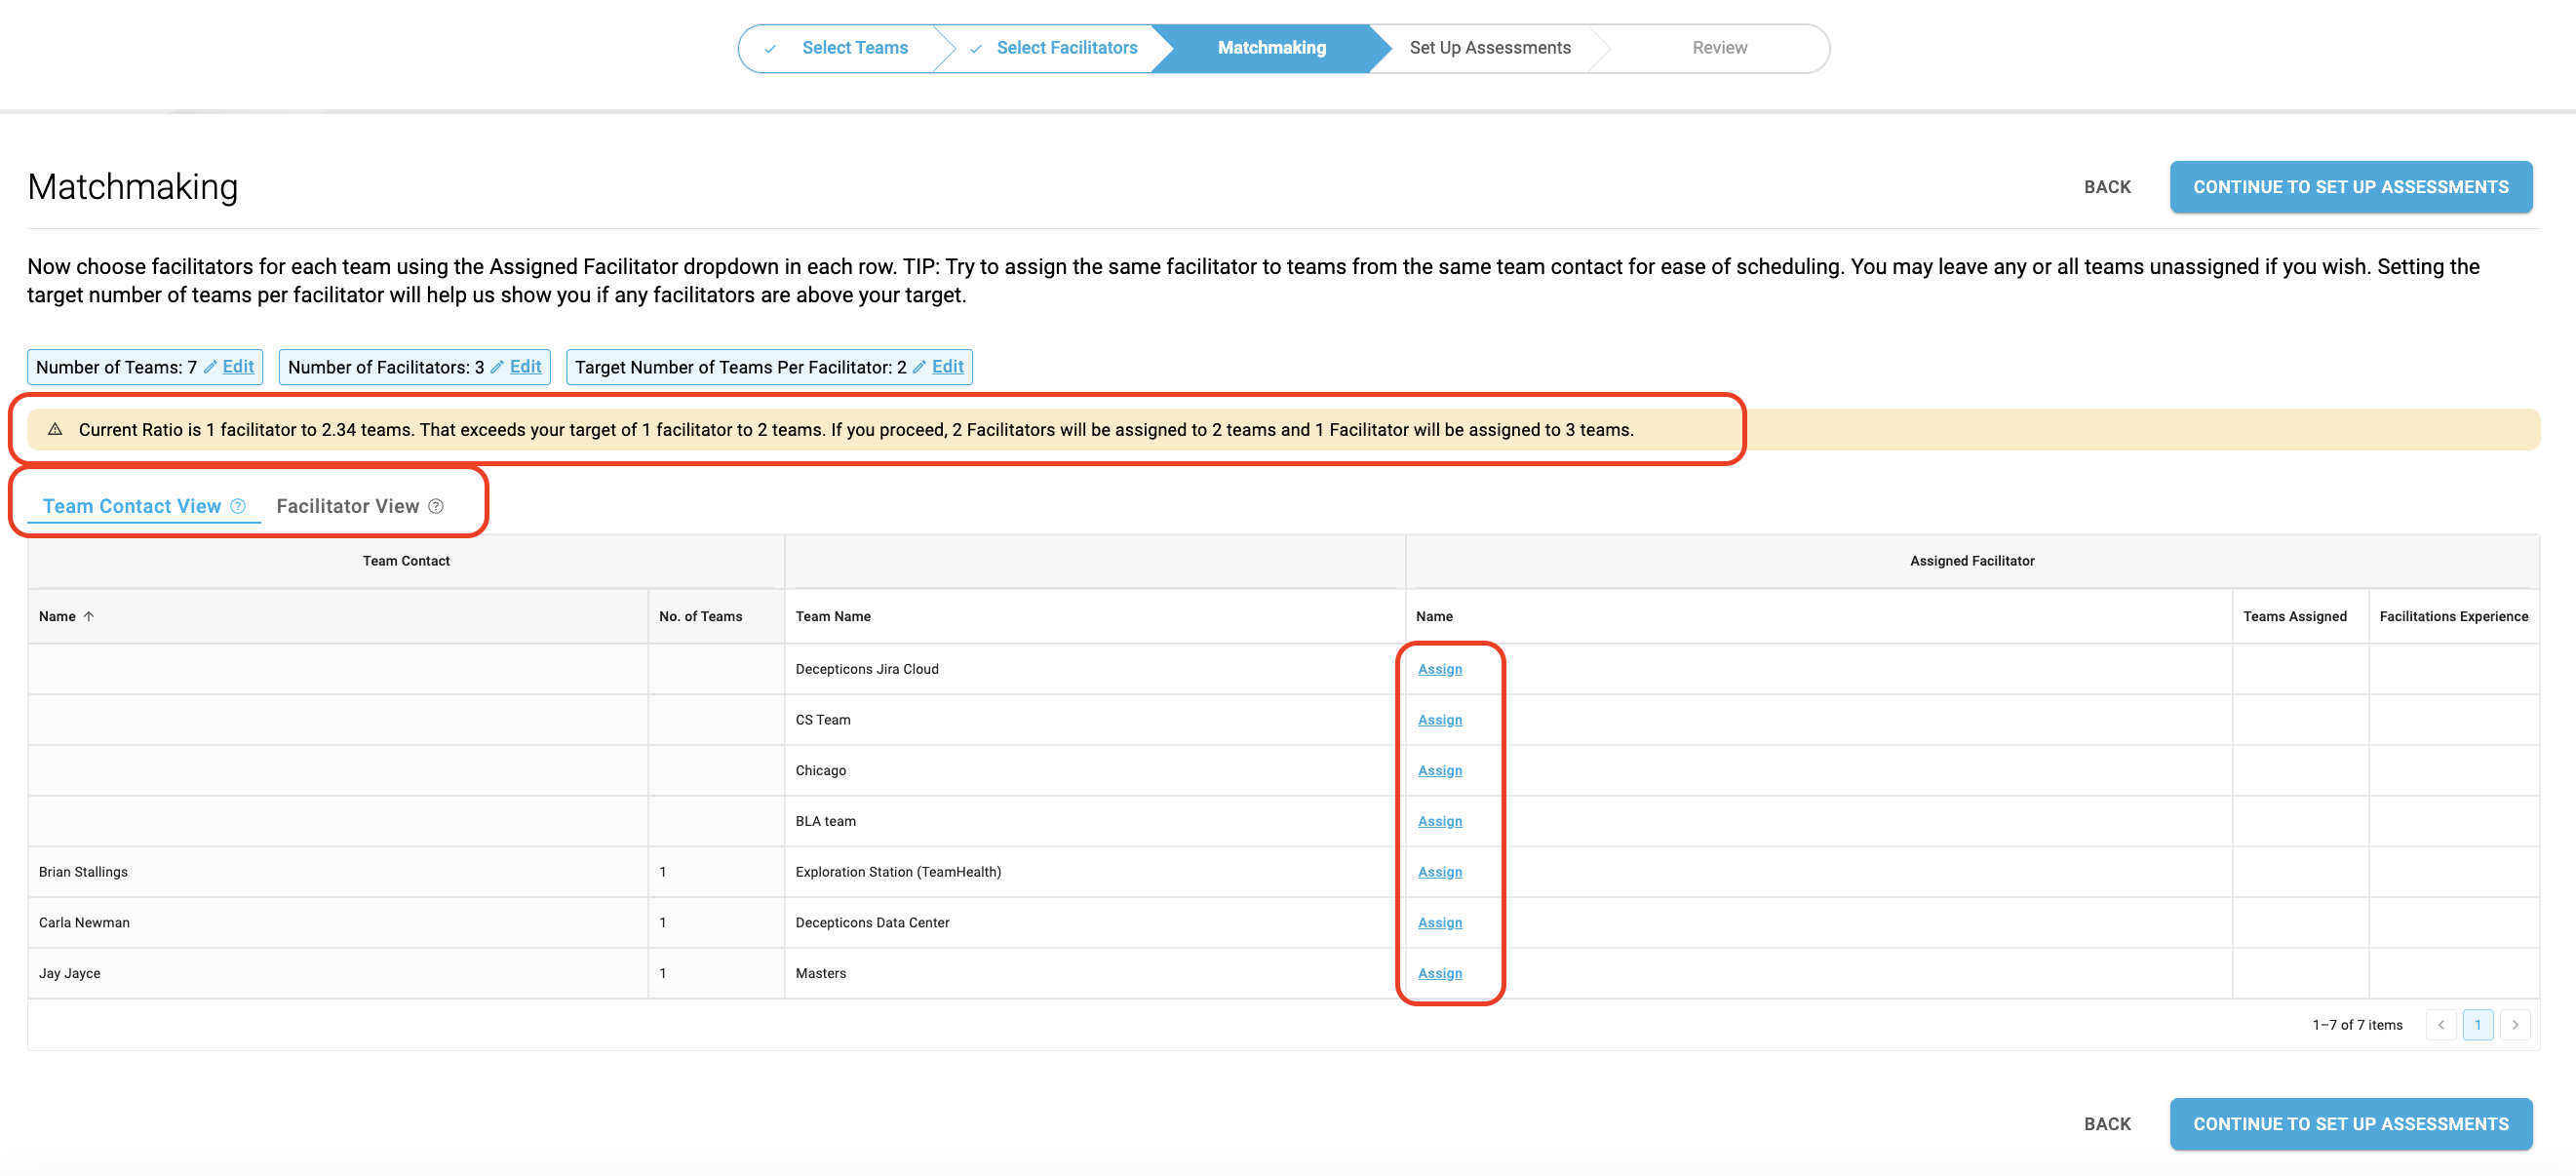Click the checkmark icon on Select Facilitators step

click(x=976, y=48)
